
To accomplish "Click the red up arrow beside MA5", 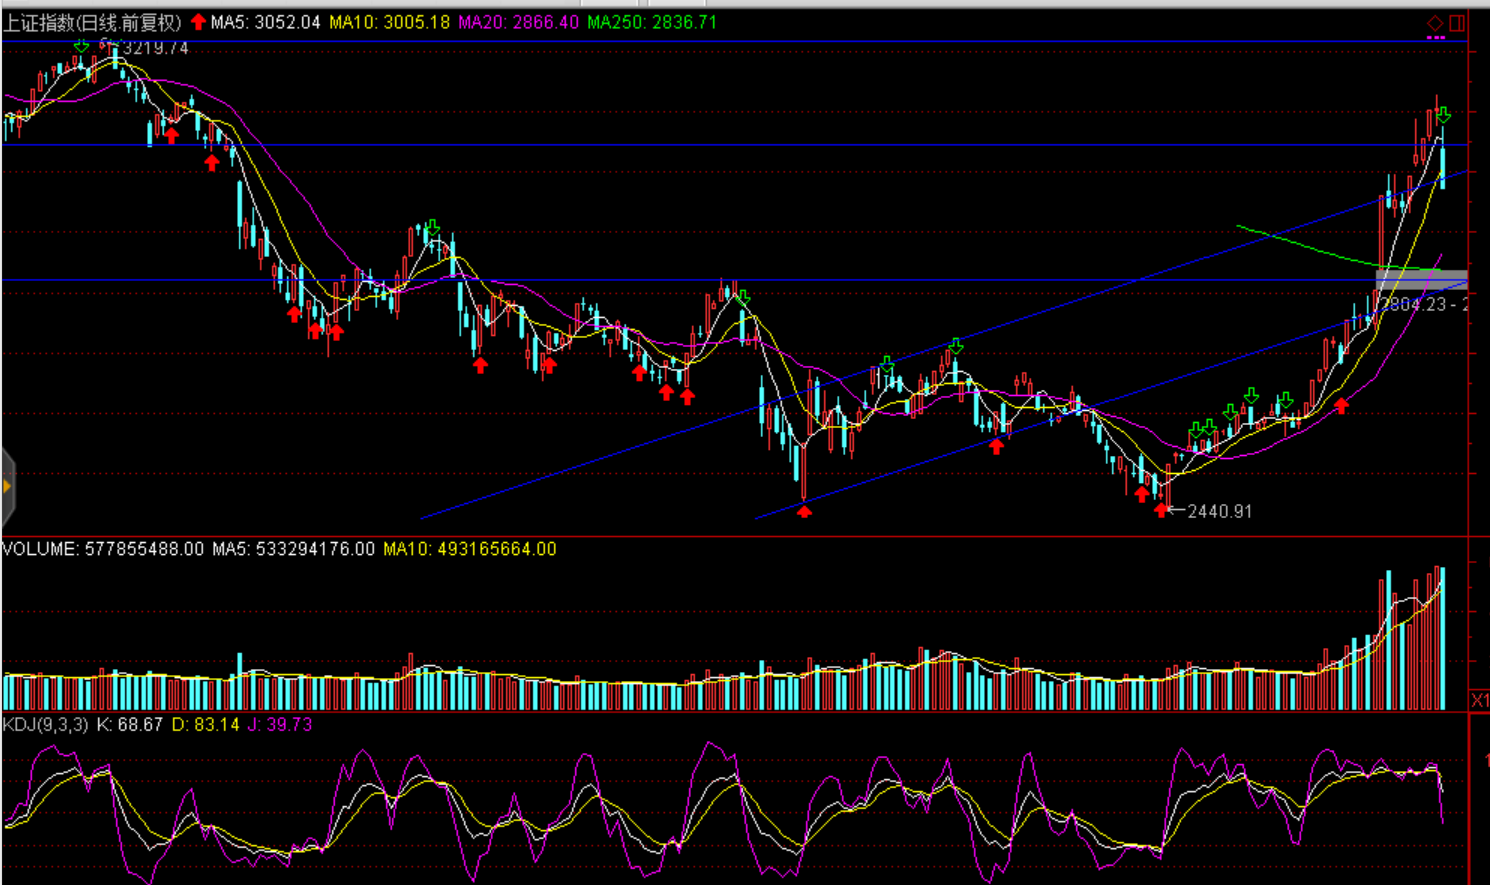I will point(198,22).
